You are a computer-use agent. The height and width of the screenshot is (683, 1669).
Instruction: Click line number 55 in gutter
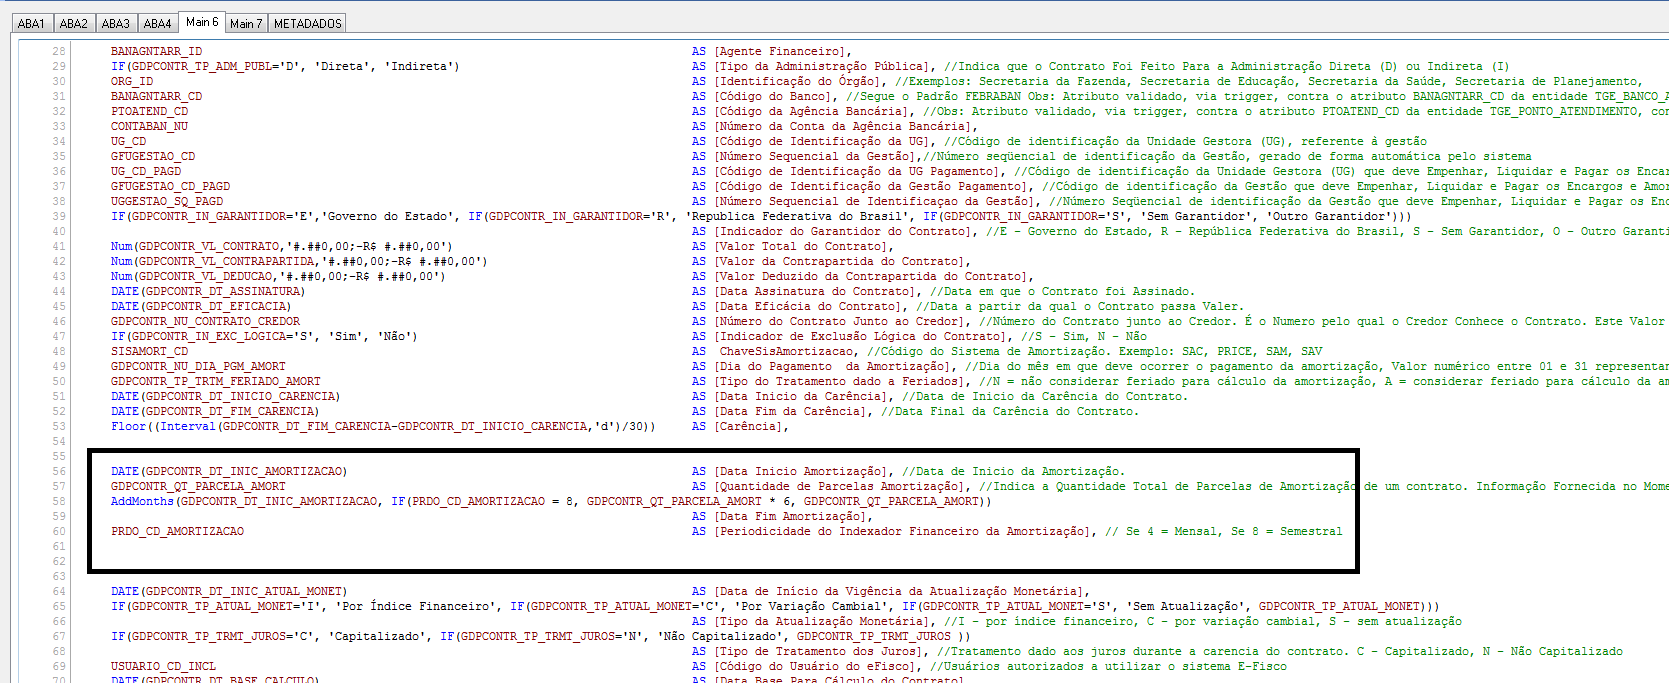[59, 456]
